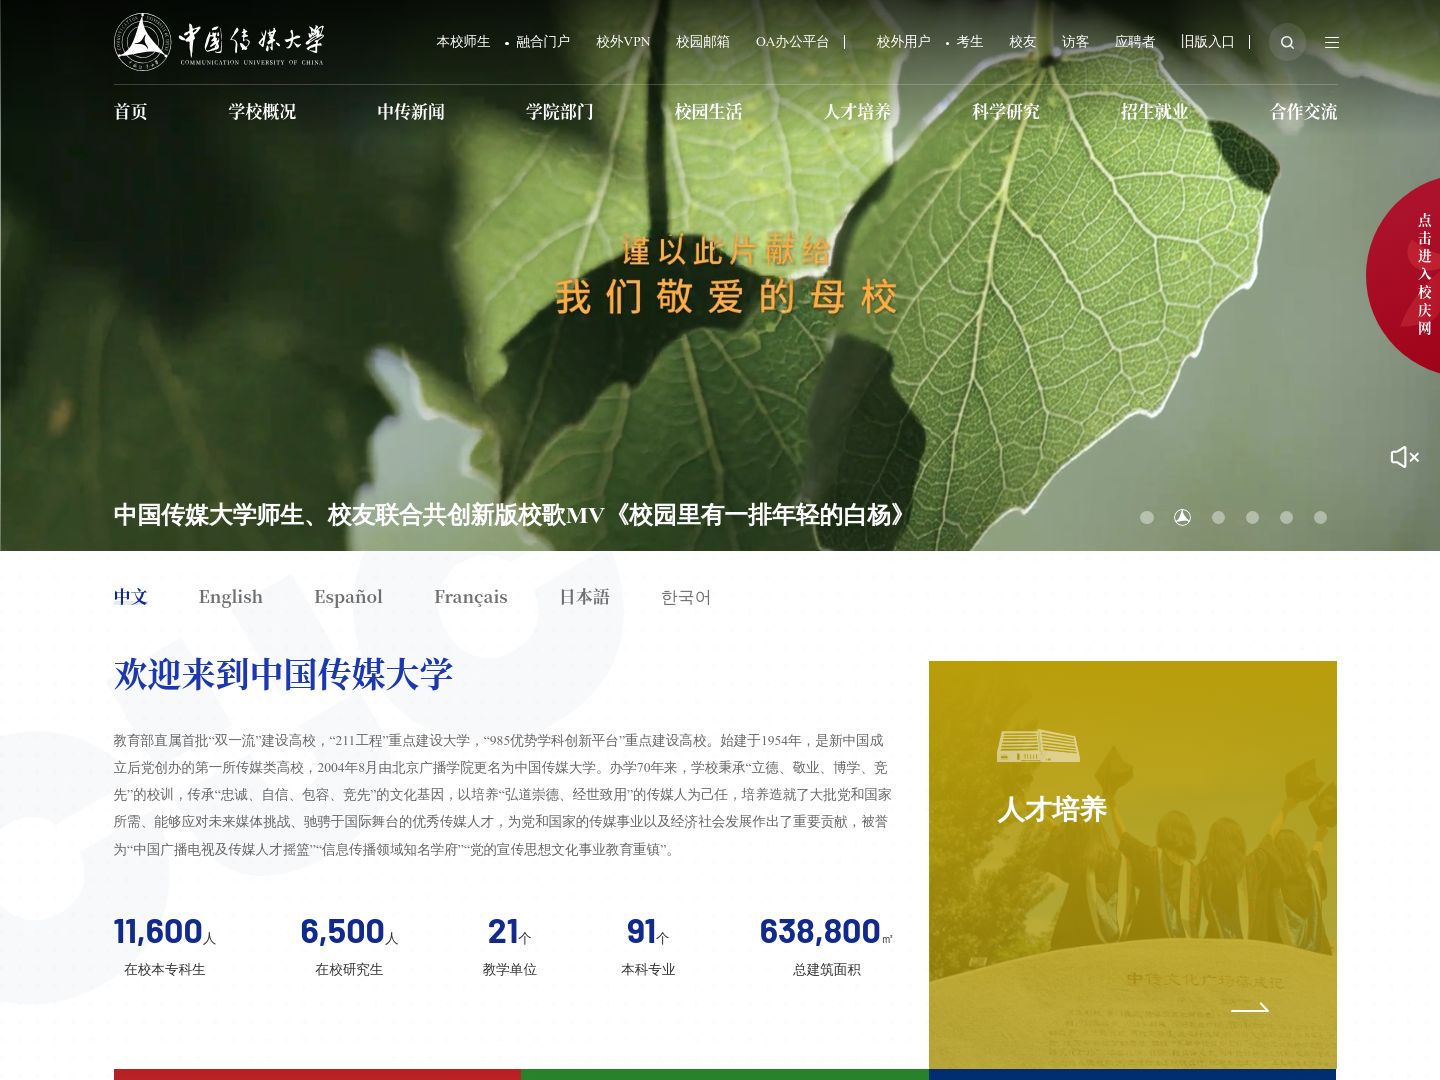Open the 校外VPN link
Viewport: 1440px width, 1080px height.
tap(623, 42)
